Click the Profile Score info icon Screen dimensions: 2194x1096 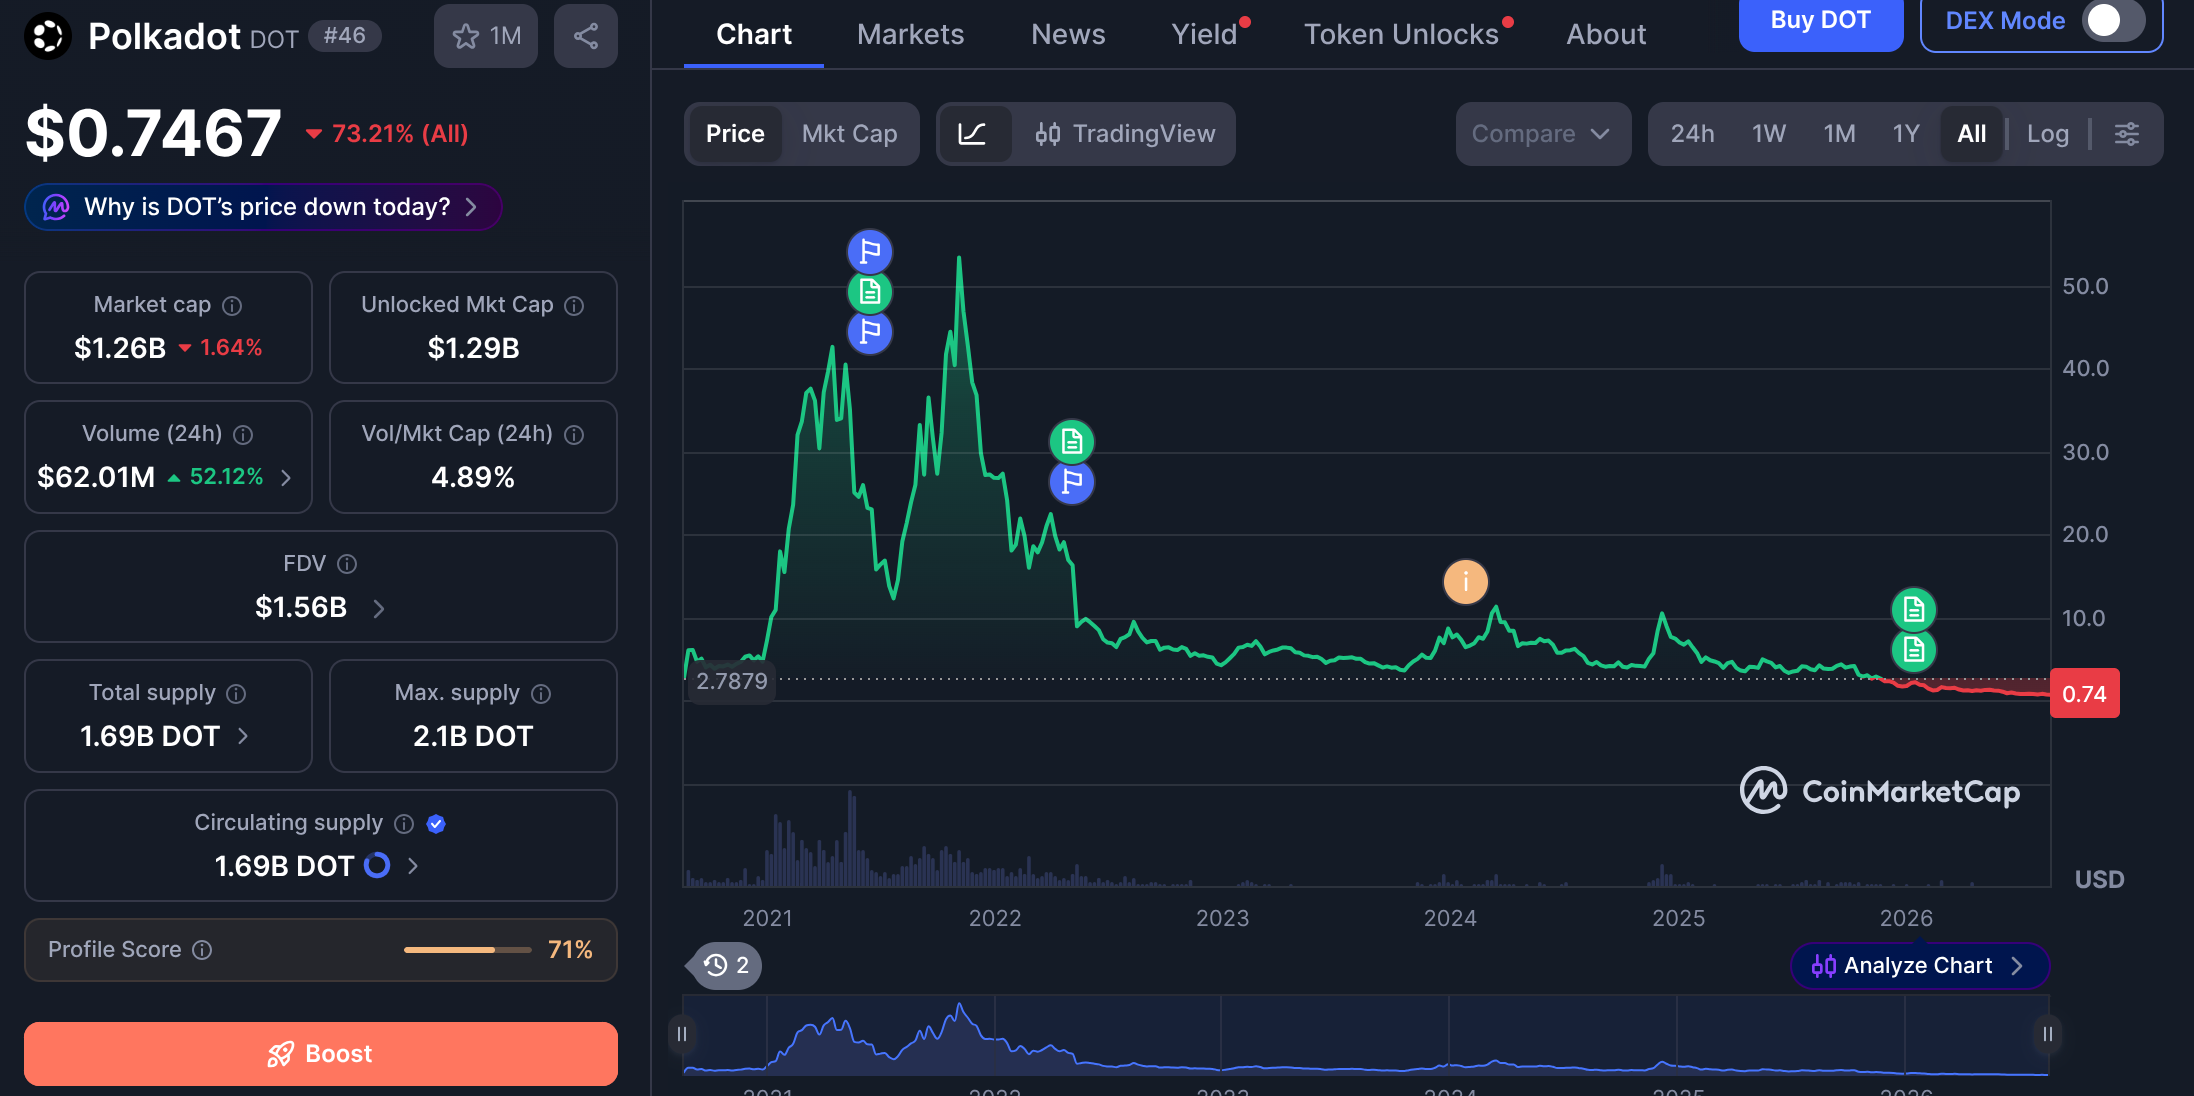coord(202,949)
